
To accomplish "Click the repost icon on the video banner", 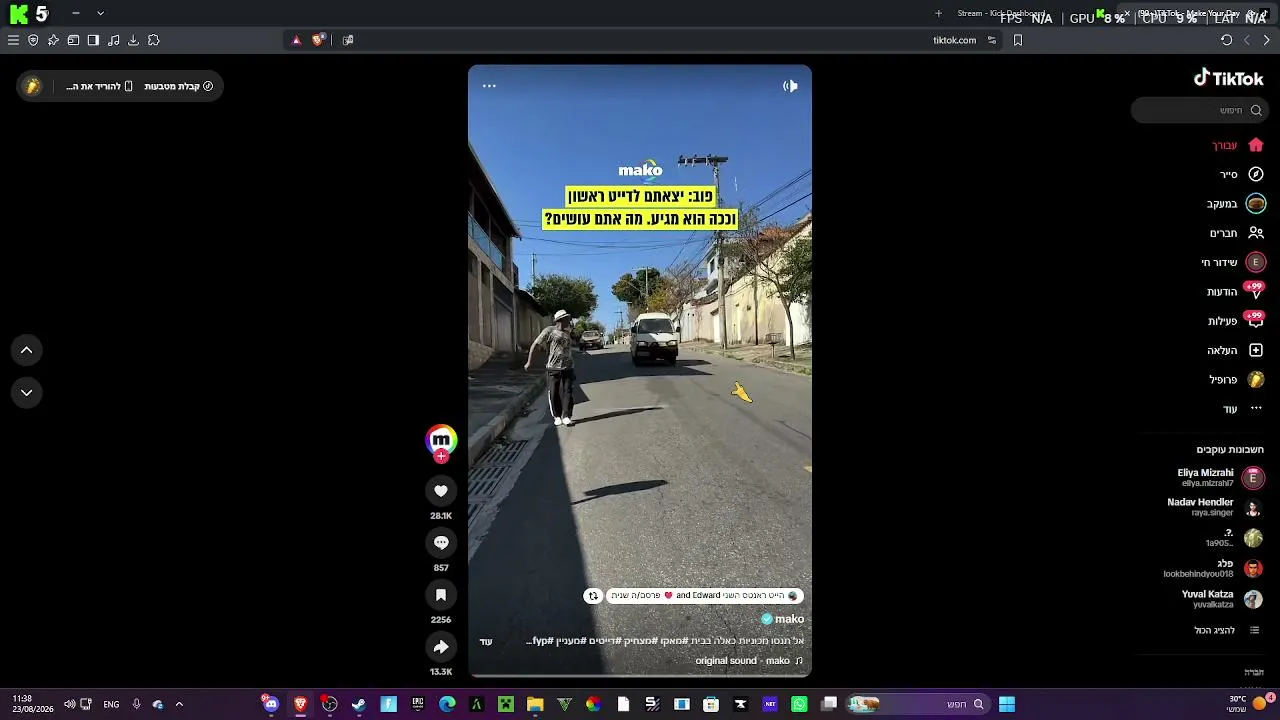I will [x=593, y=596].
